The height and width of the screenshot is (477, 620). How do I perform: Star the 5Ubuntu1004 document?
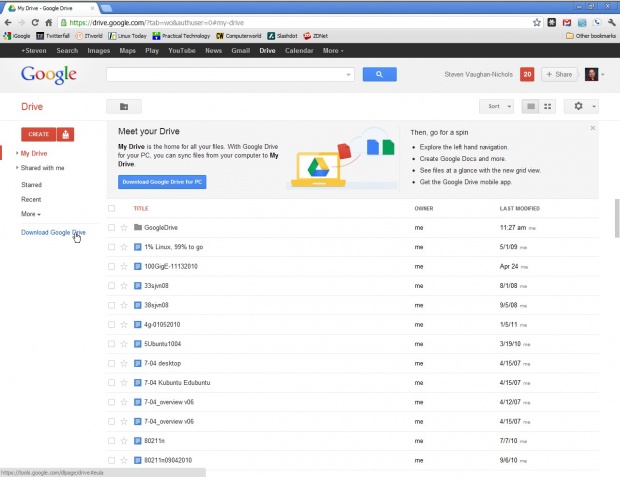(x=124, y=344)
